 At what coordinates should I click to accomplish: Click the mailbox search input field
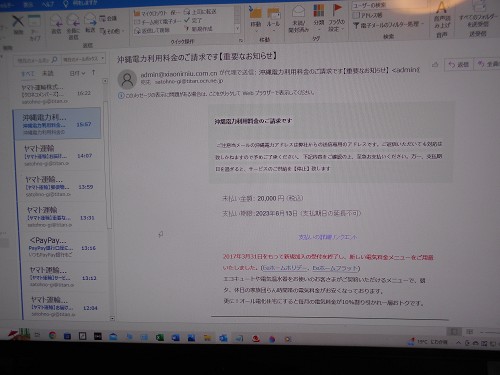(x=37, y=60)
